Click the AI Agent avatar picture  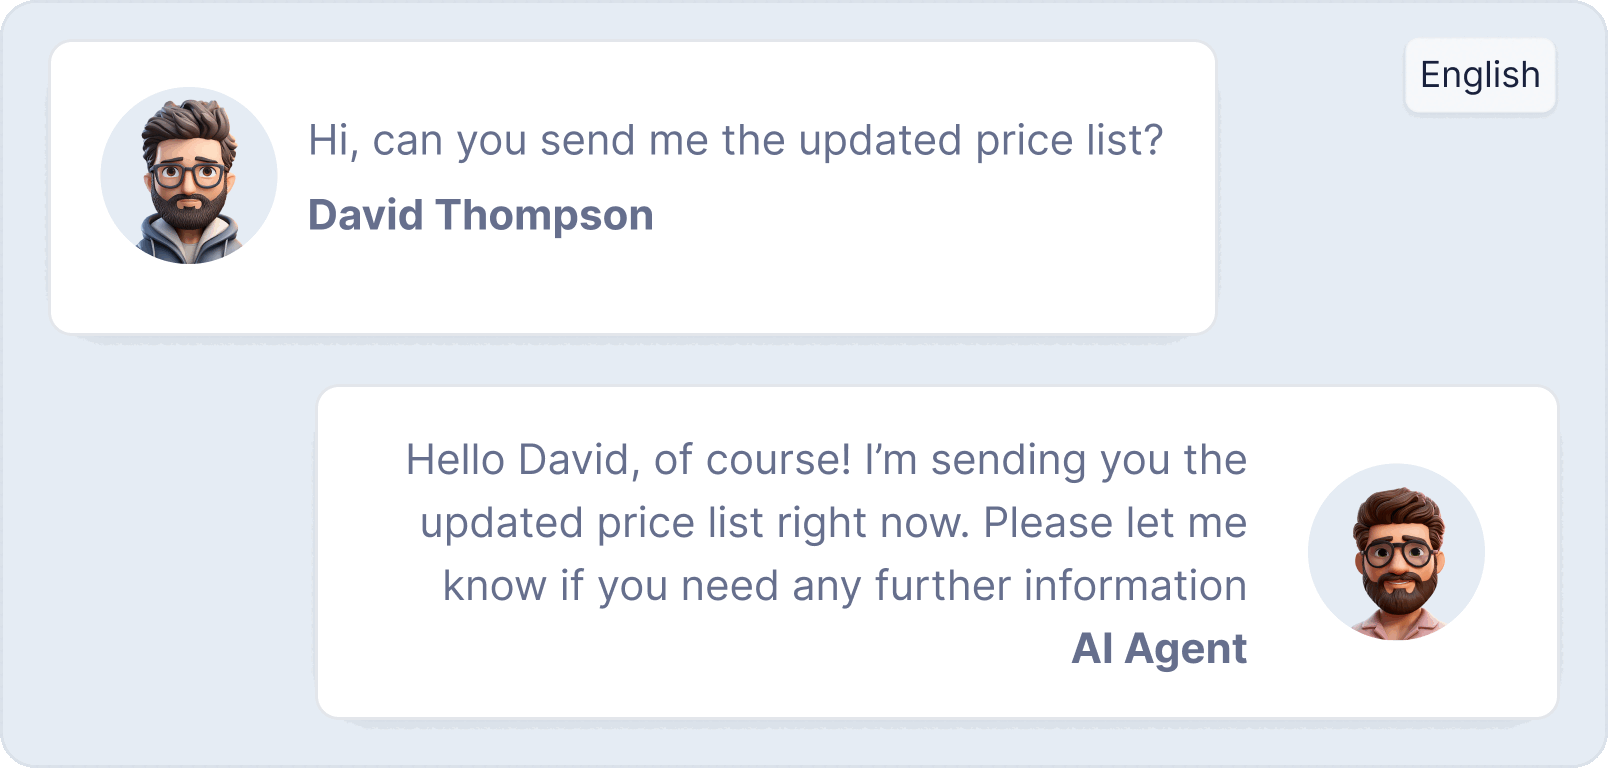(x=1396, y=552)
